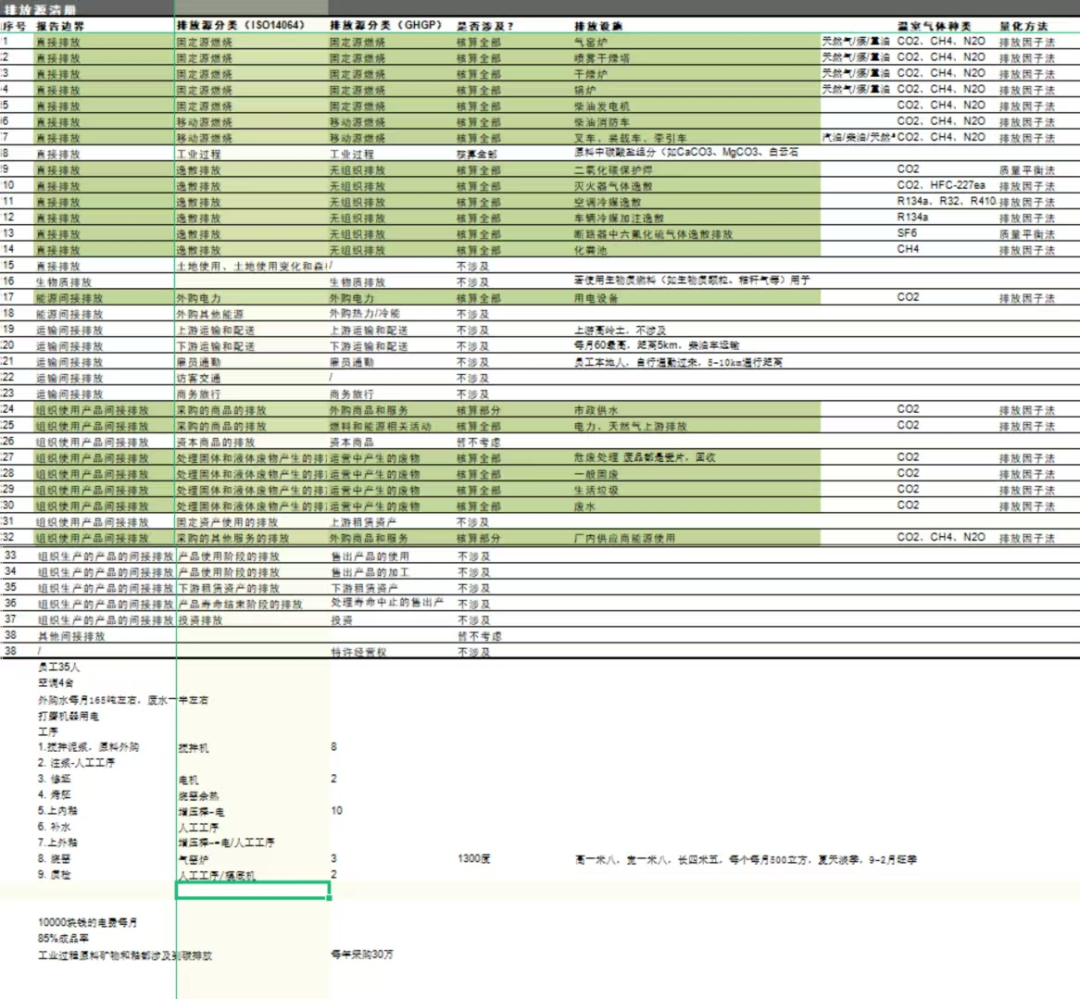Click the 用电设备 facility cell
This screenshot has height=999, width=1080.
pyautogui.click(x=596, y=297)
